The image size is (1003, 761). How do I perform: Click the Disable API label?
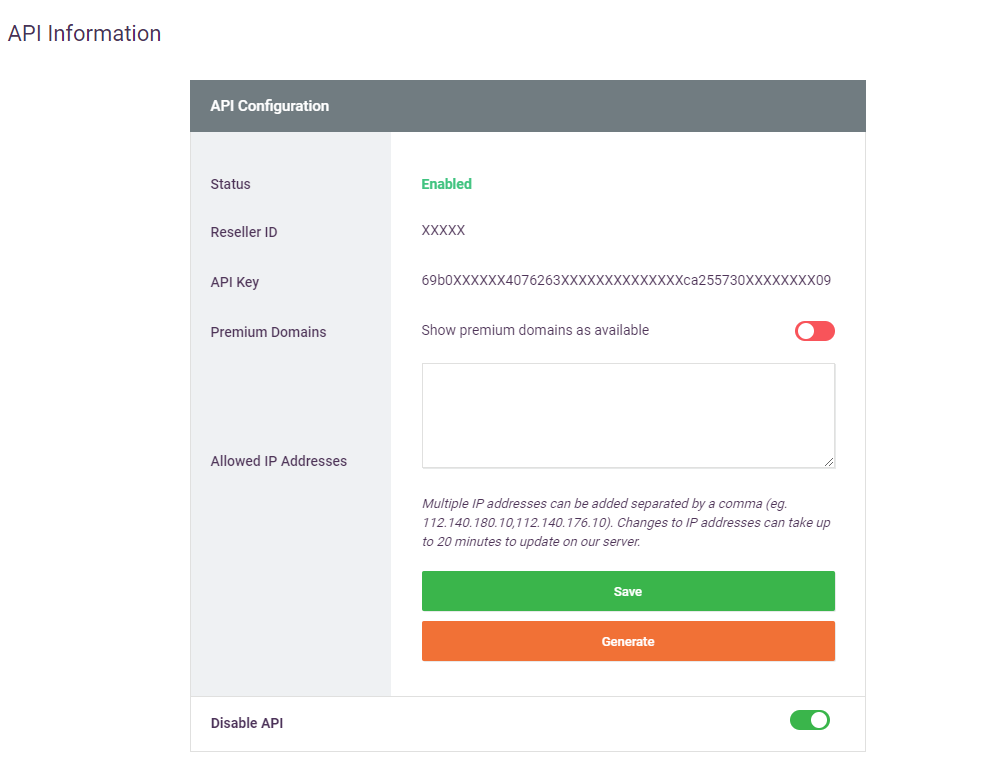tap(246, 723)
